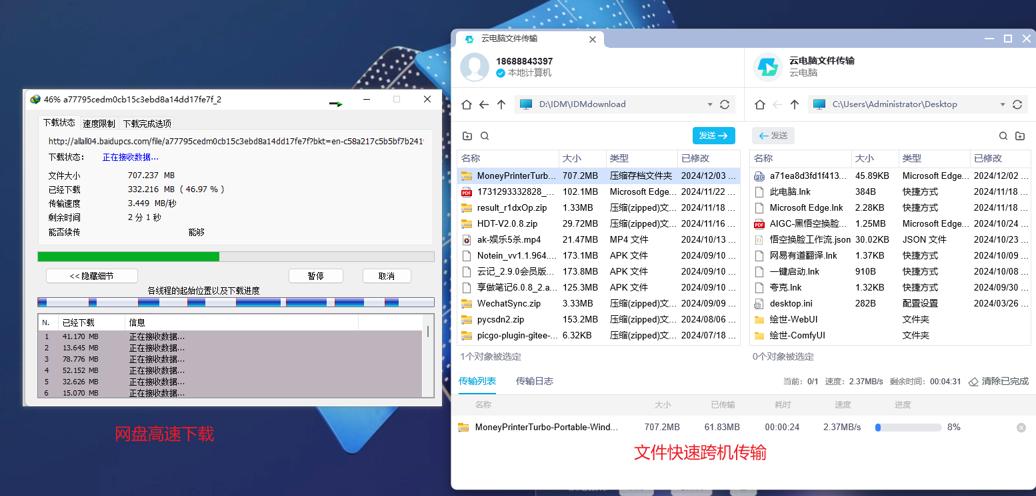1036x496 pixels.
Task: Close the 云电脑文件传输 tab
Action: [x=592, y=39]
